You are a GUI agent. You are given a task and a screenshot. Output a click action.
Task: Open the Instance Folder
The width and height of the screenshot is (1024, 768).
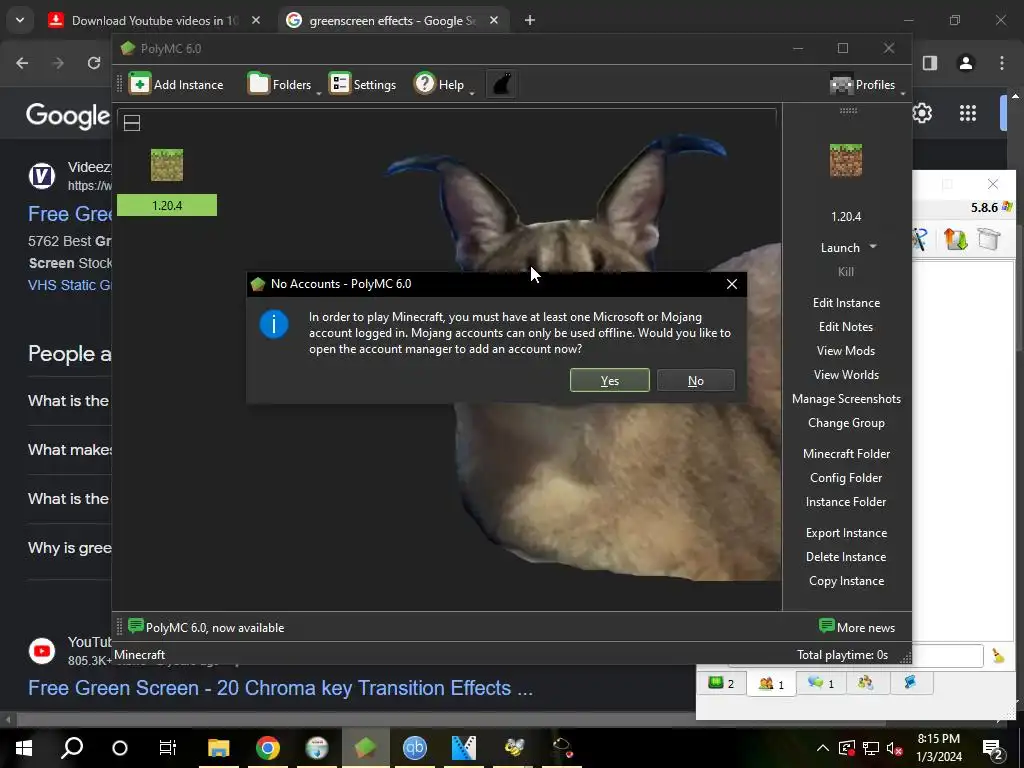click(846, 502)
